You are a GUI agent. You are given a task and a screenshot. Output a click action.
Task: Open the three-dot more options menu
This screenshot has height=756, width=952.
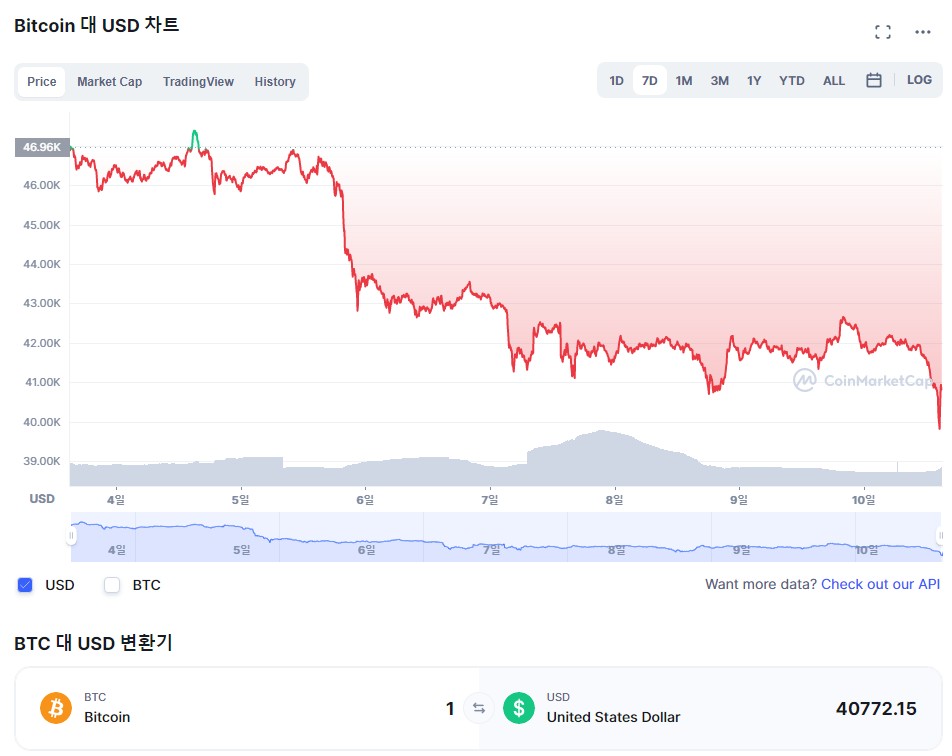[x=923, y=32]
